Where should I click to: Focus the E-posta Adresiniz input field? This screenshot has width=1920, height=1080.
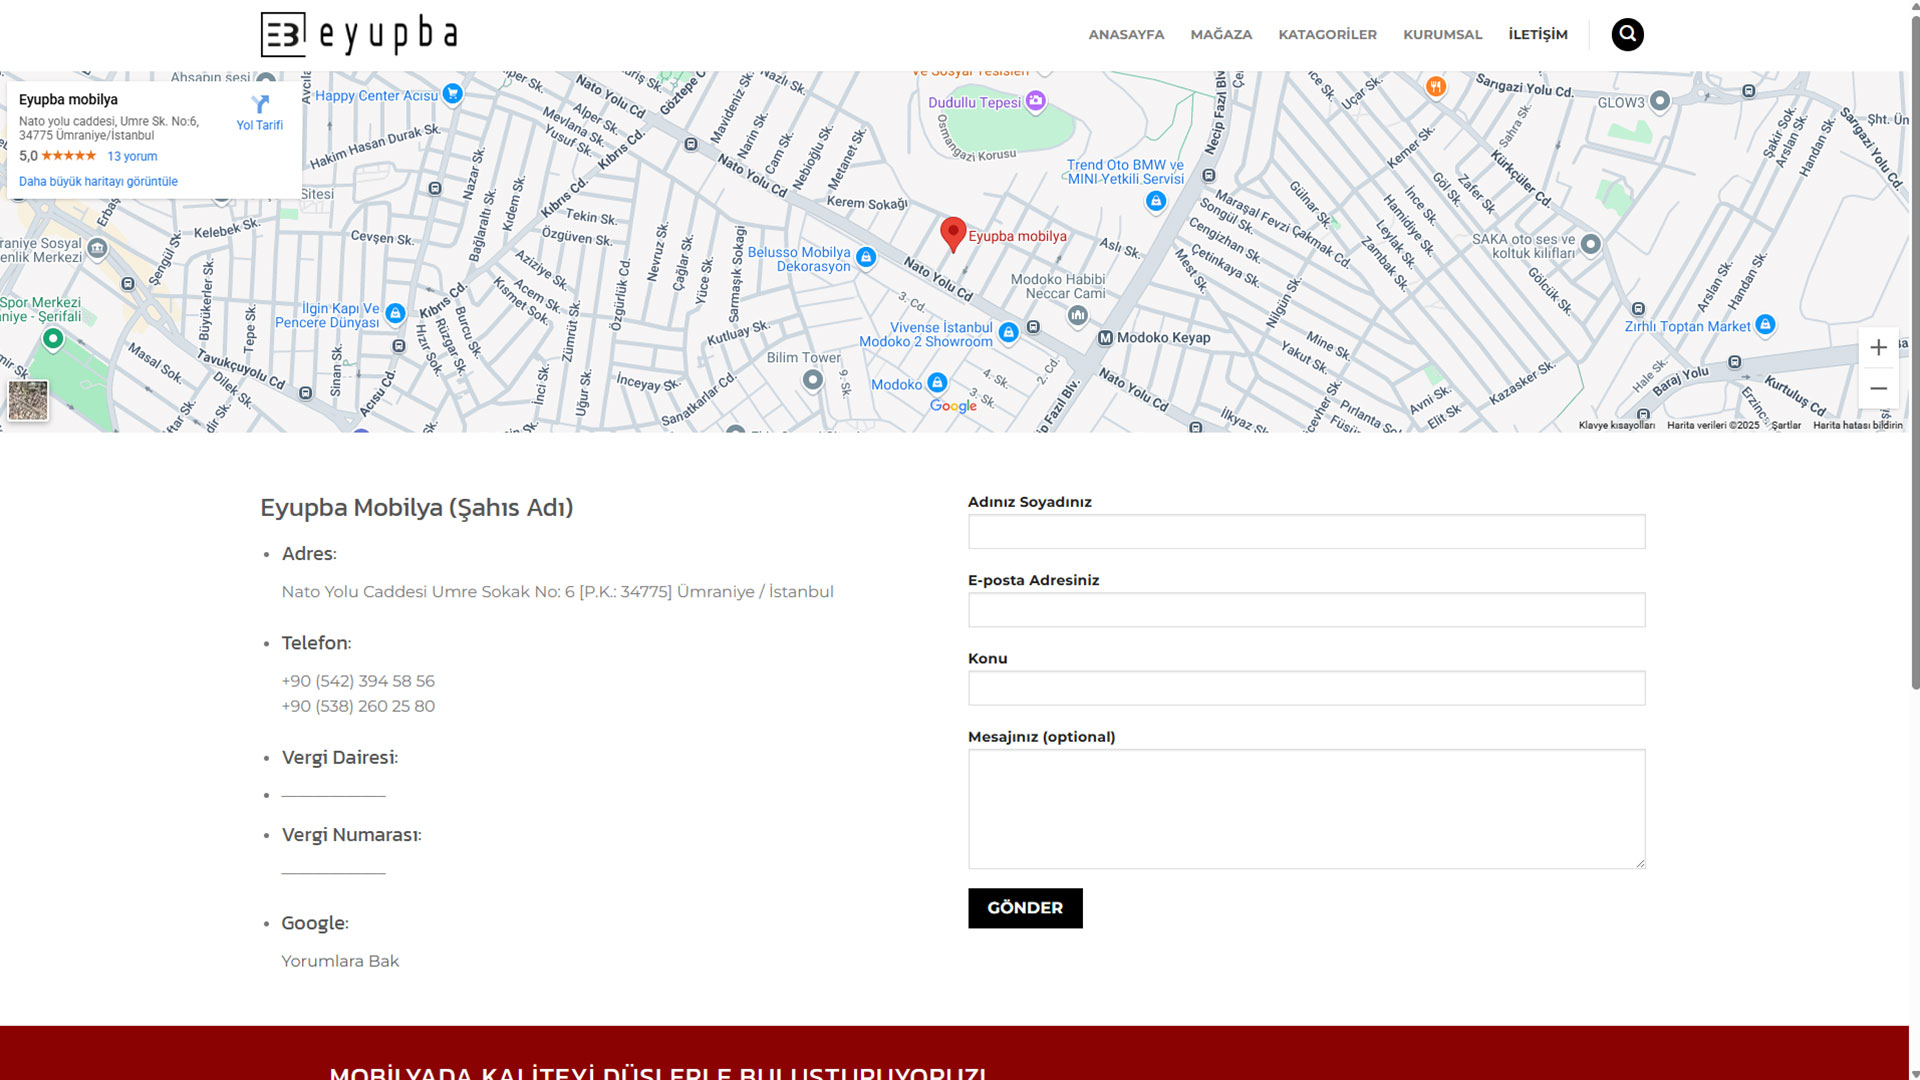[x=1306, y=610]
